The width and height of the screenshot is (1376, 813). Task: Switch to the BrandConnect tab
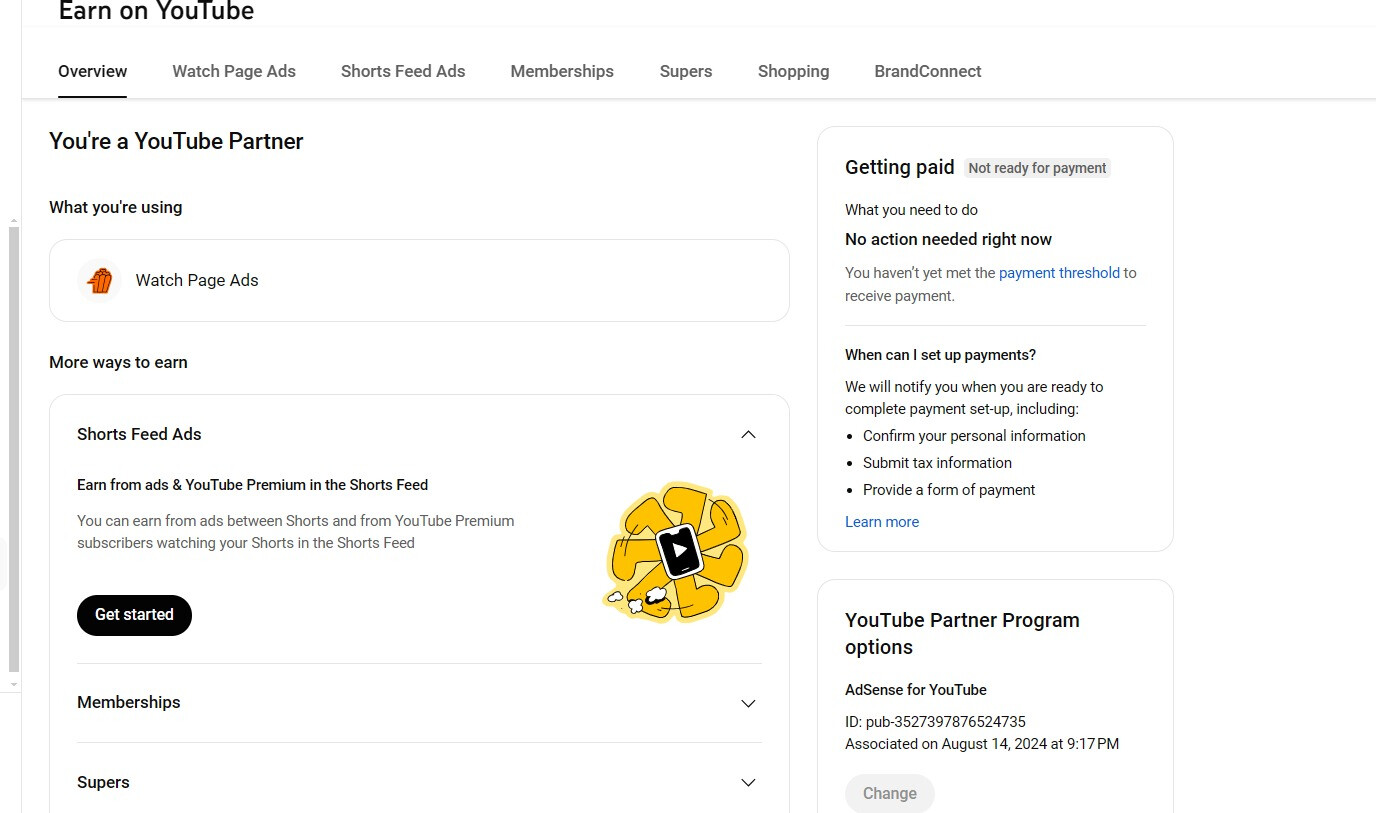click(928, 71)
